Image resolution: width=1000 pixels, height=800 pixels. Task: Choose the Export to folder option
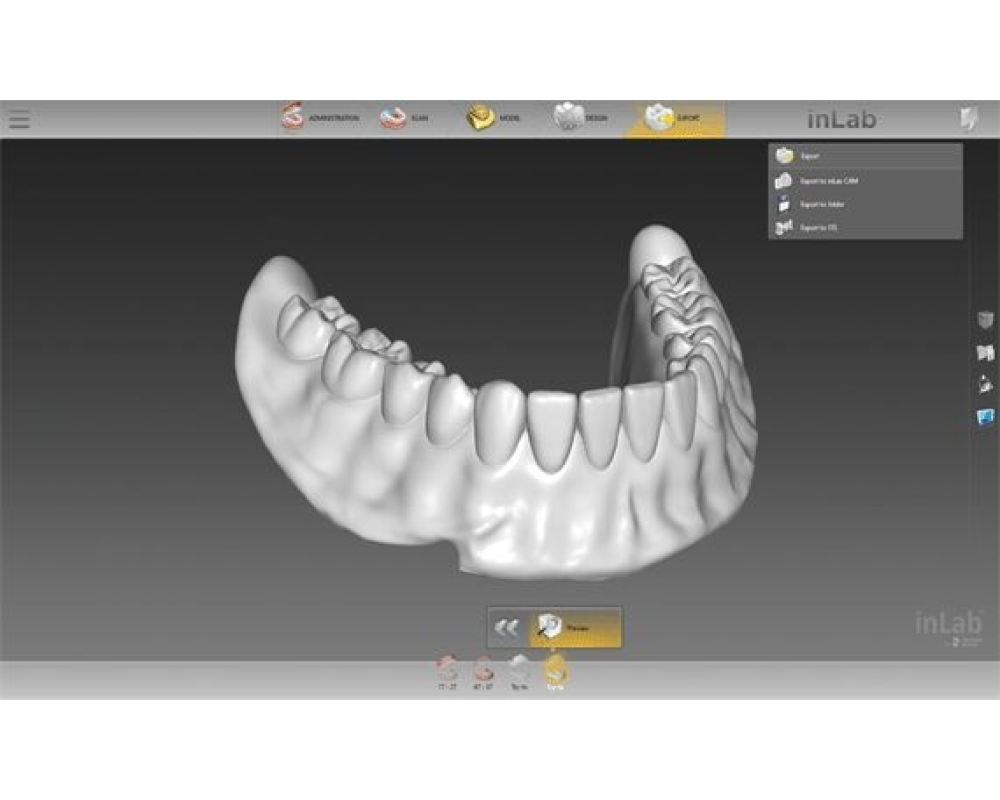(x=864, y=204)
